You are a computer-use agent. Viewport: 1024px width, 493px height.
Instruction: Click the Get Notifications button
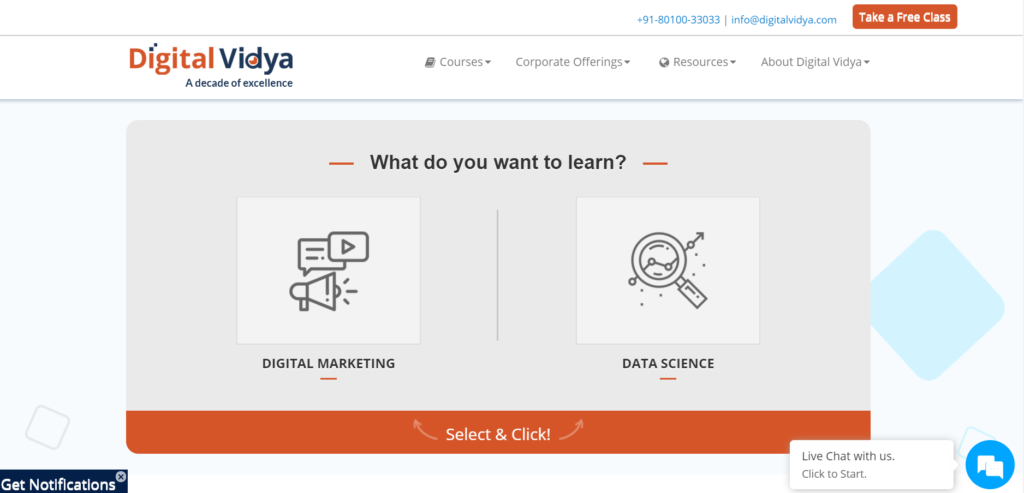click(59, 484)
